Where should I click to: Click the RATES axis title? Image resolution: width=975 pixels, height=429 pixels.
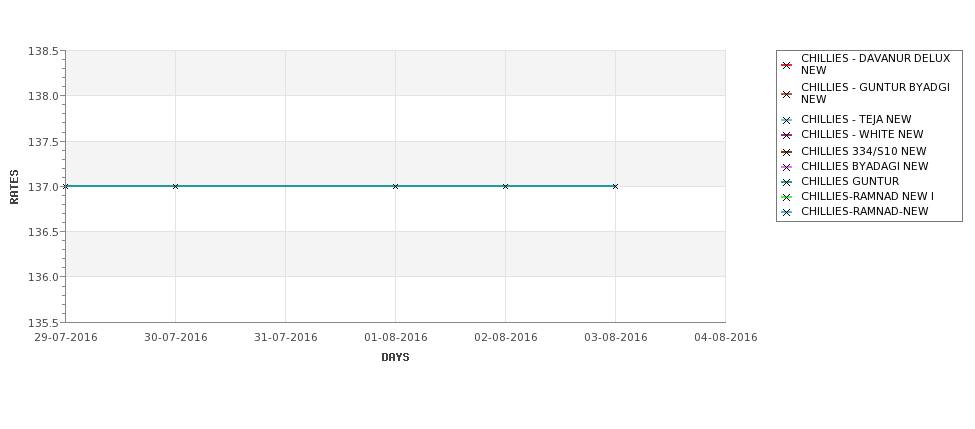click(x=14, y=187)
